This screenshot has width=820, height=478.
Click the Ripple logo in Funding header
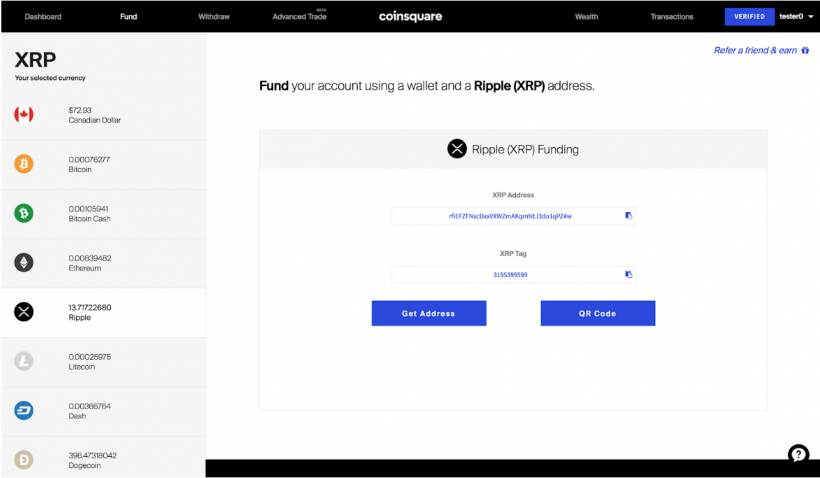click(x=457, y=149)
